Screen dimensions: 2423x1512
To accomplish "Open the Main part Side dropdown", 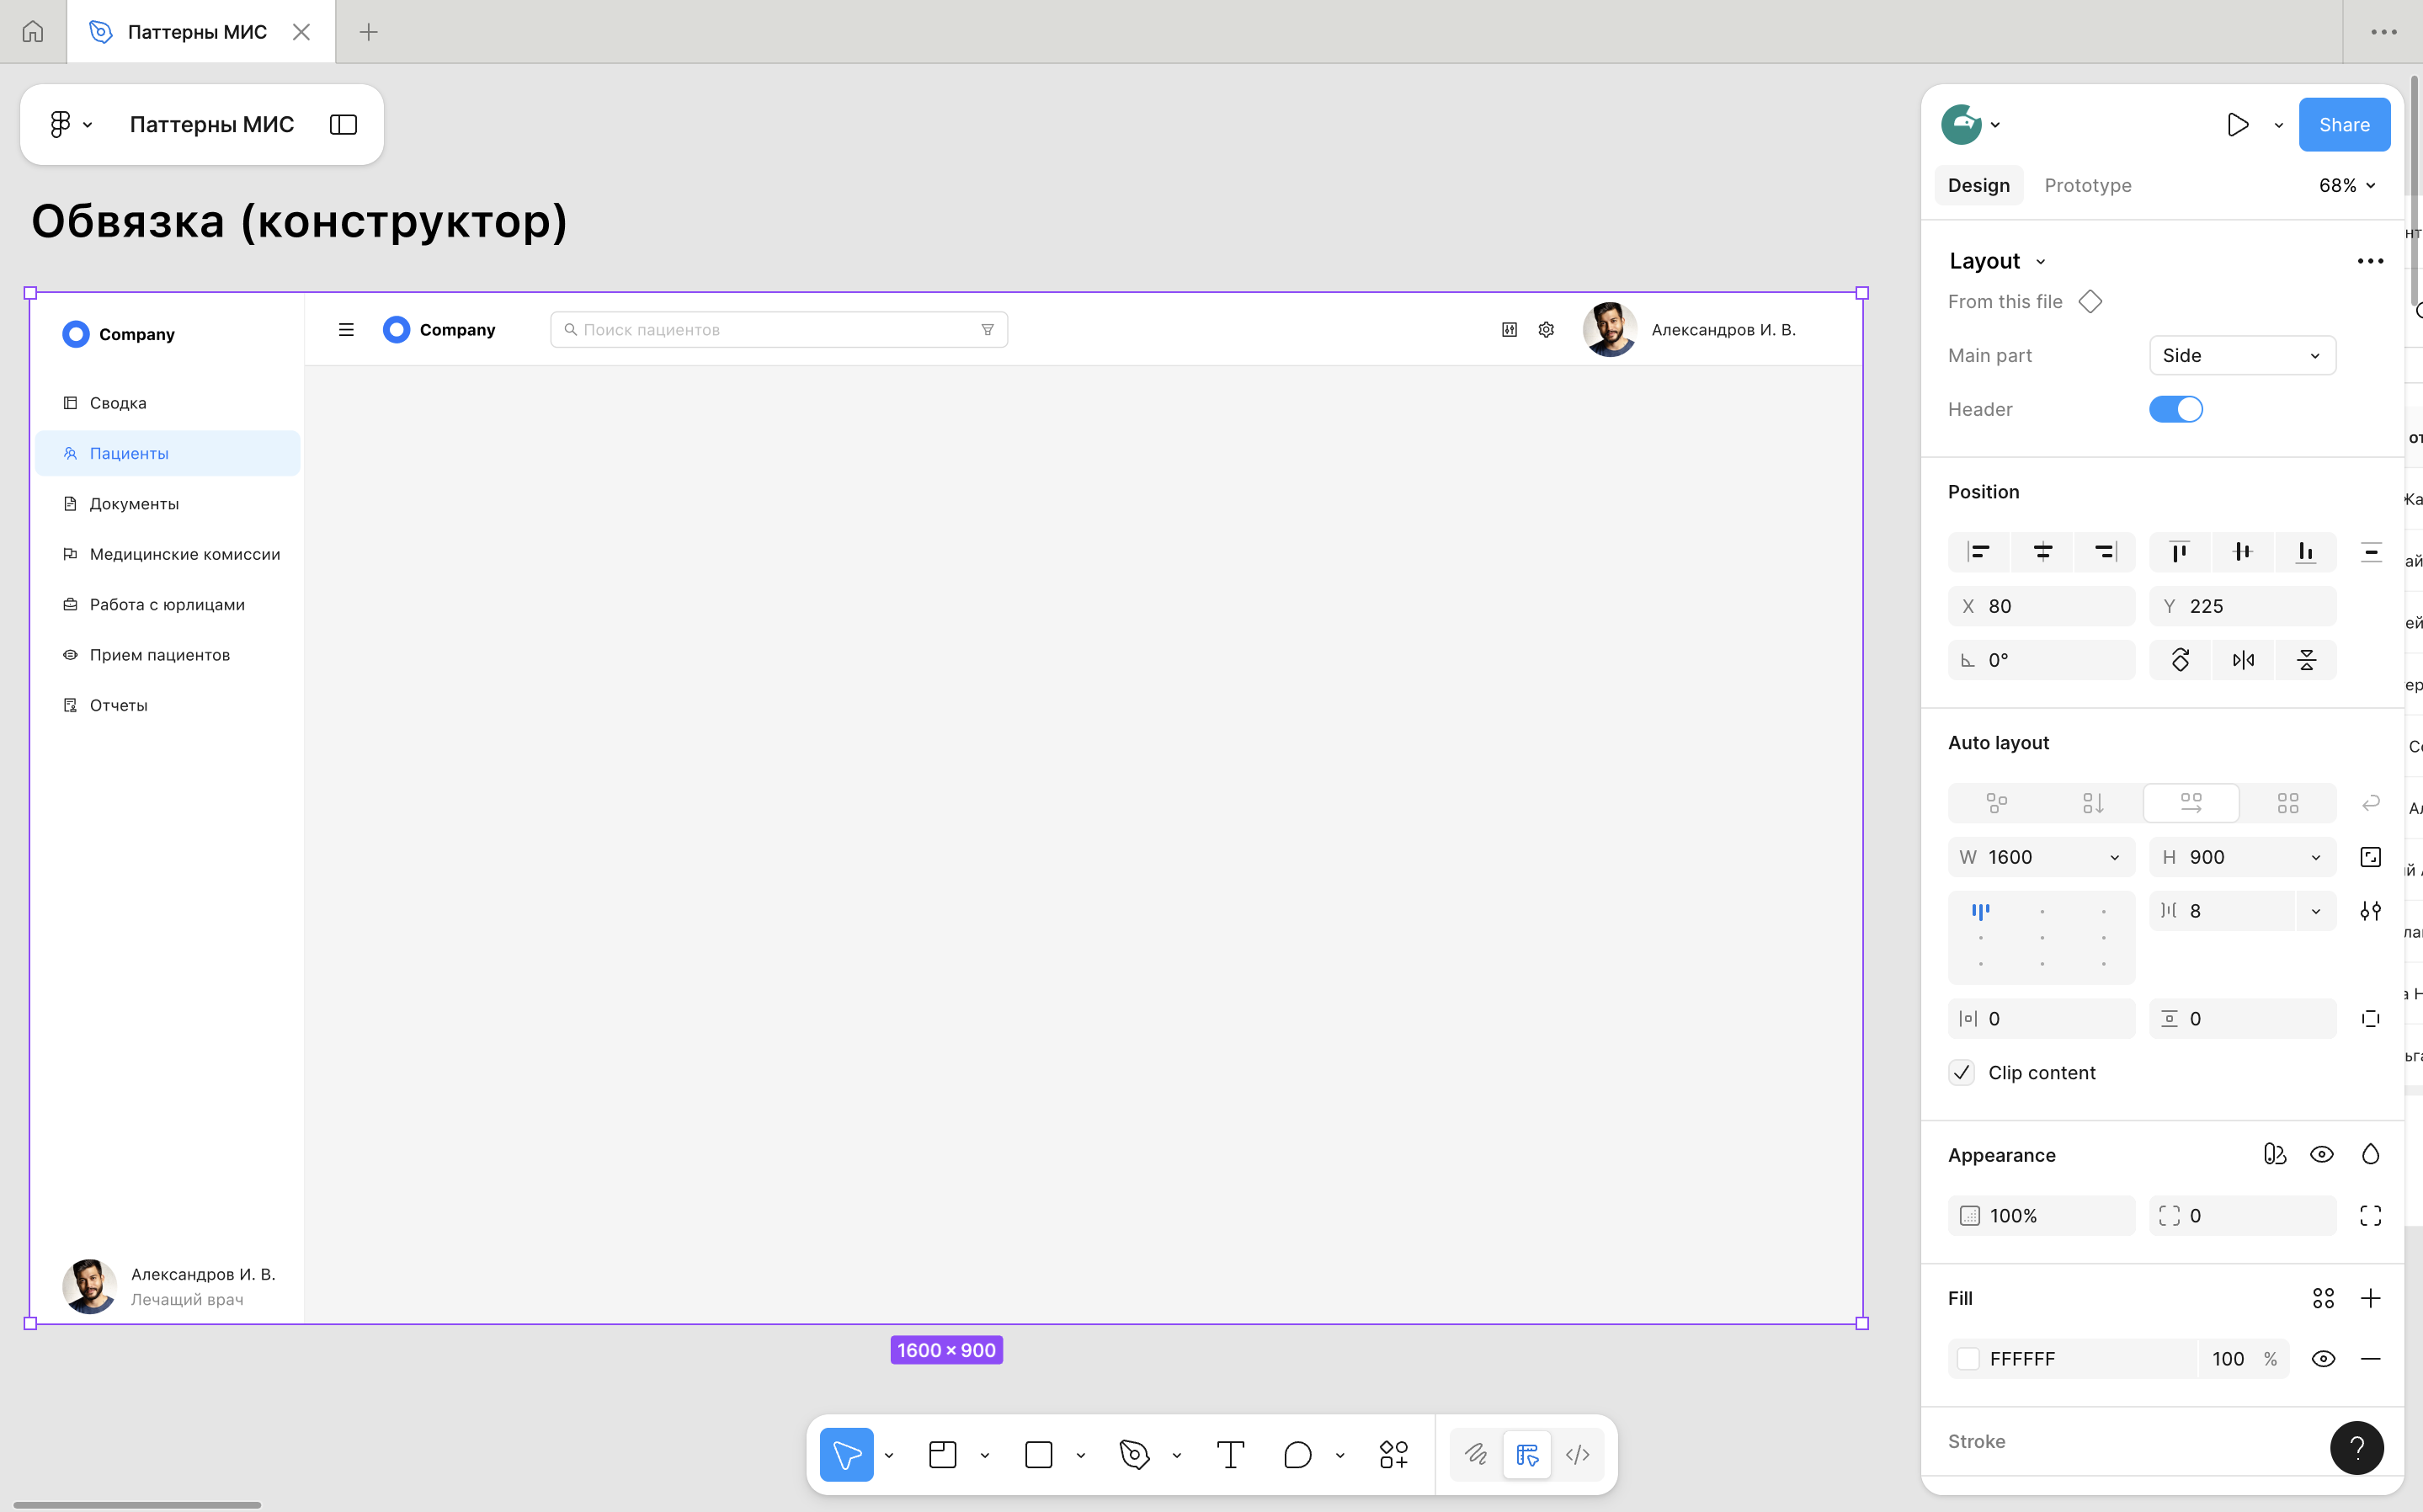I will (x=2241, y=356).
